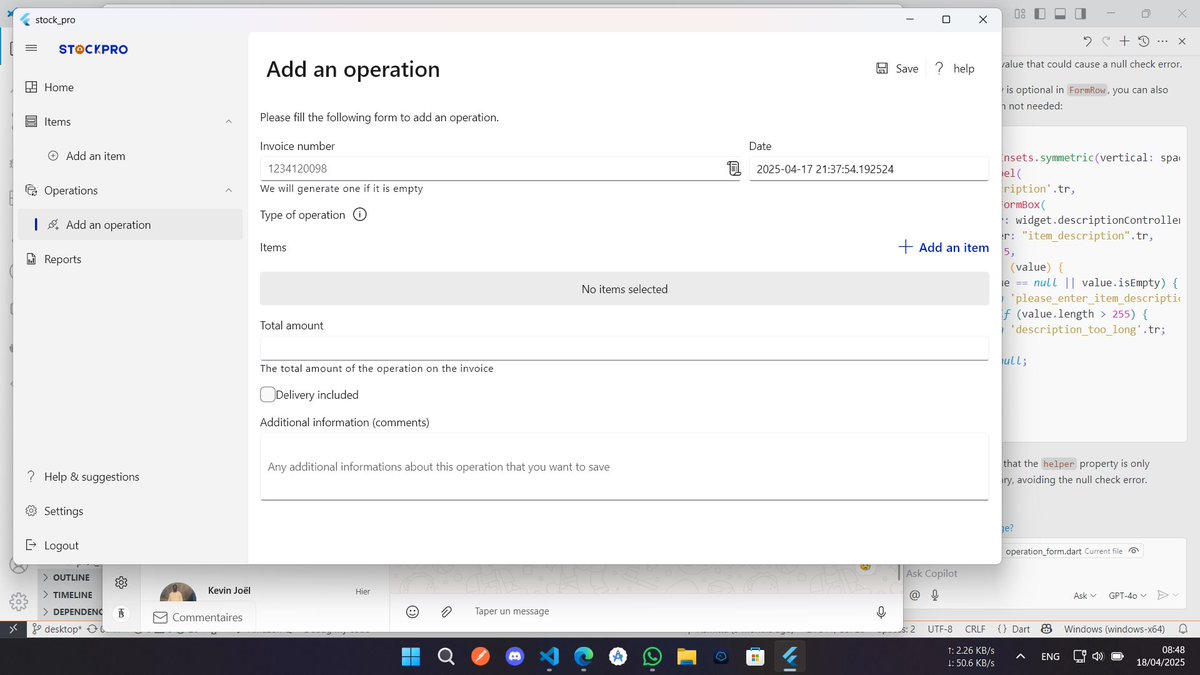
Task: Go to Home in the sidebar
Action: [130, 87]
